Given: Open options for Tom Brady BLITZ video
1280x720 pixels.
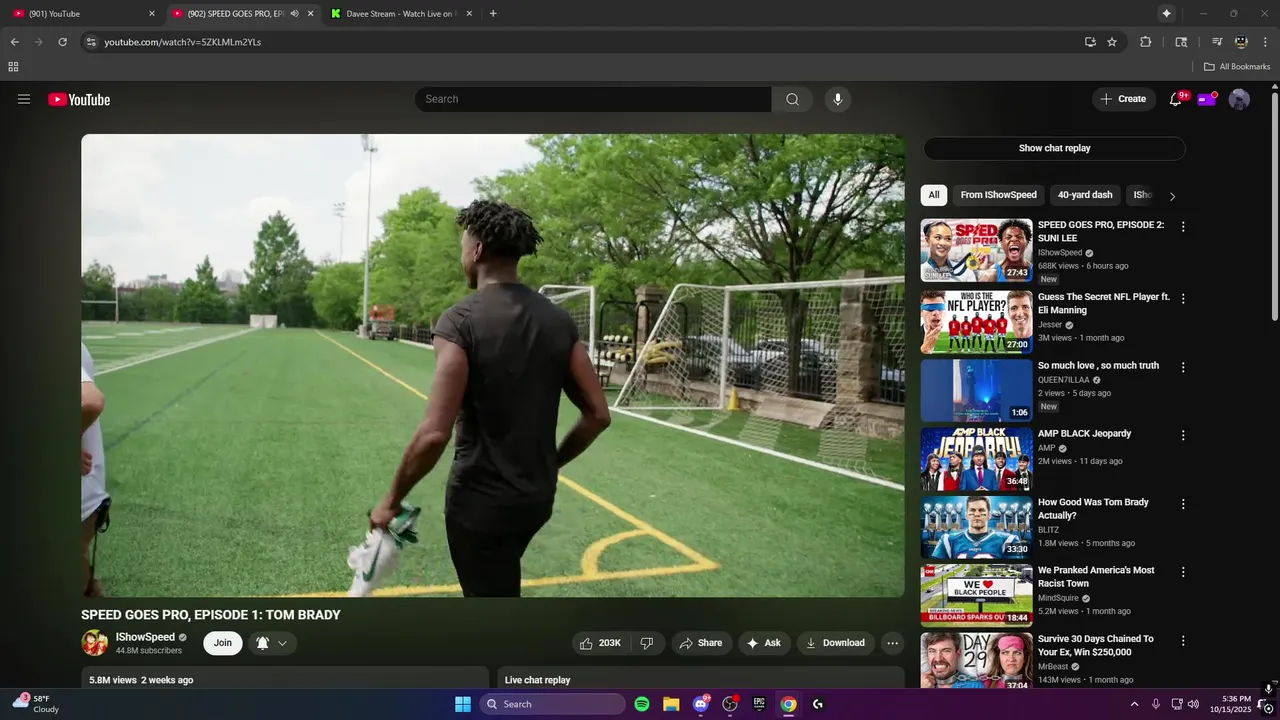Looking at the screenshot, I should pyautogui.click(x=1183, y=504).
